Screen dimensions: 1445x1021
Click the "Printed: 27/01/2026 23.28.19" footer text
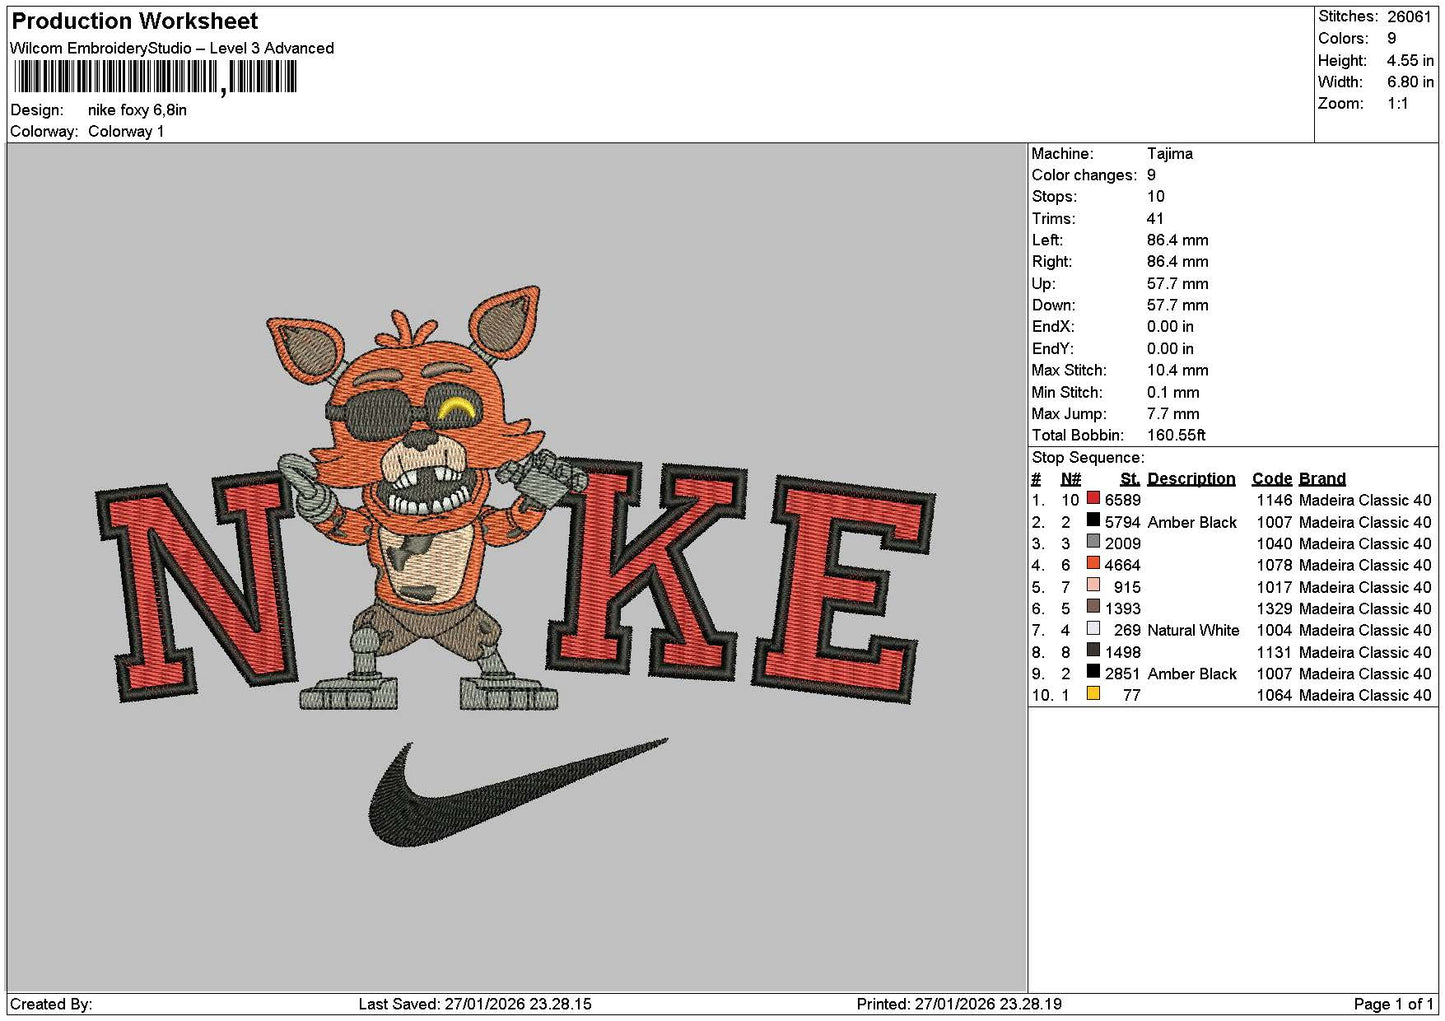pyautogui.click(x=959, y=1004)
